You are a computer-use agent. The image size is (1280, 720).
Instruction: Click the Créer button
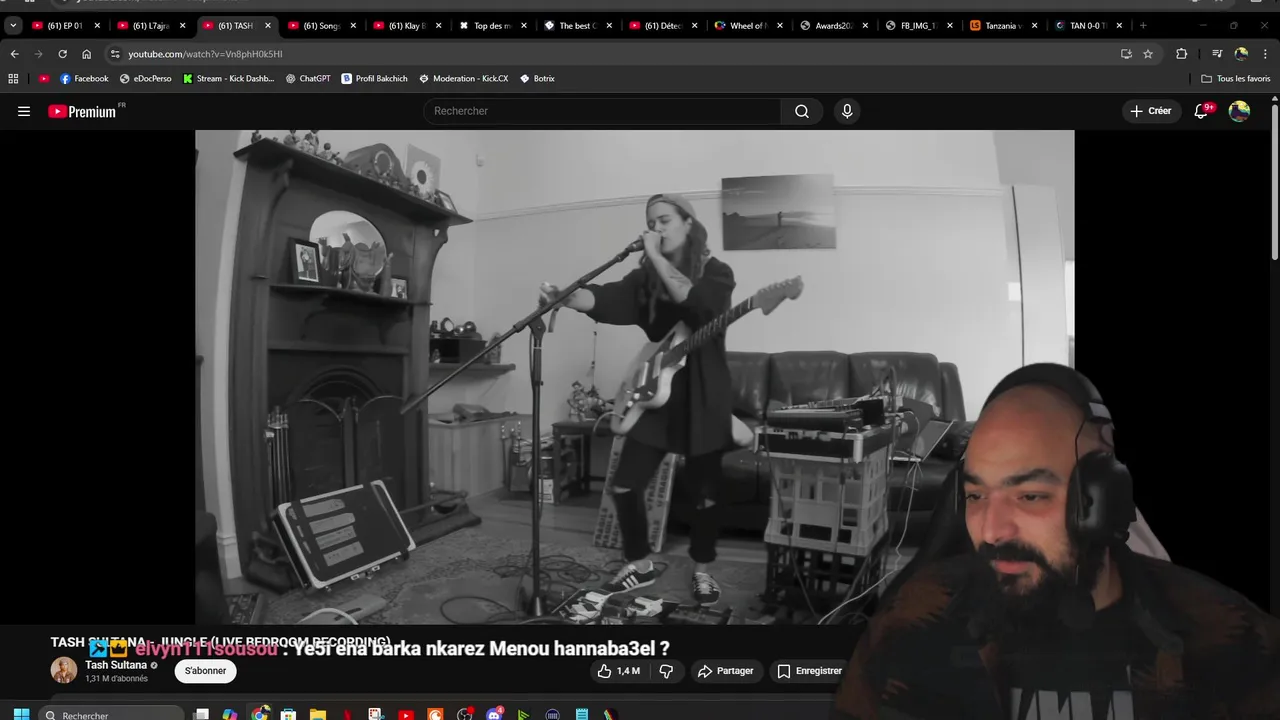click(1150, 111)
